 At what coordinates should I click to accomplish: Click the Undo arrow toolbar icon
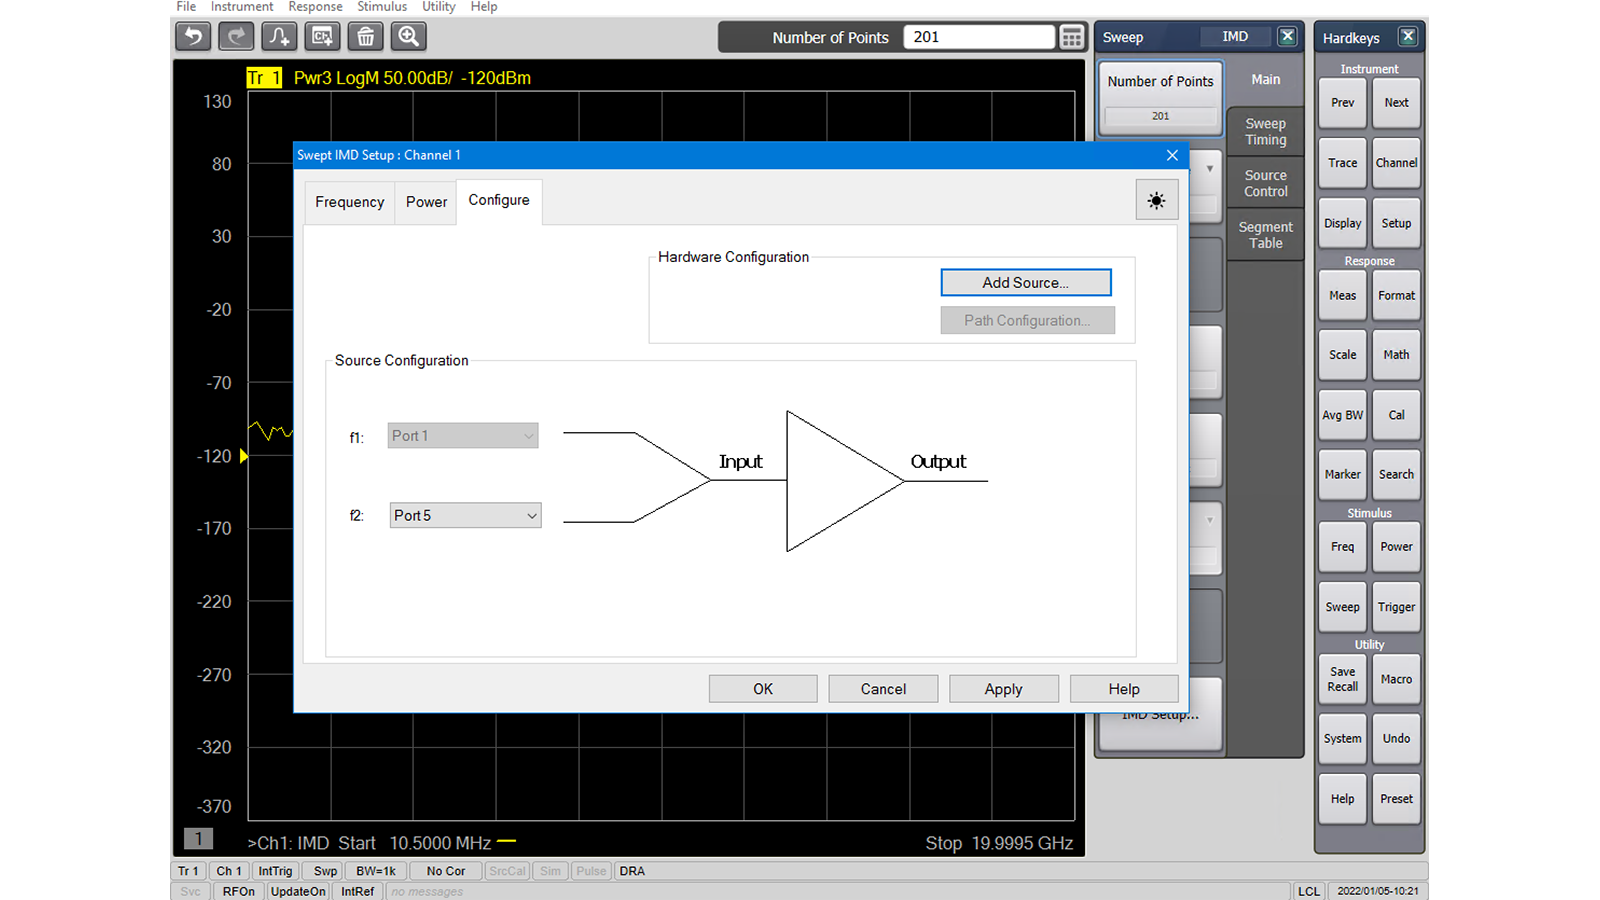pos(192,36)
